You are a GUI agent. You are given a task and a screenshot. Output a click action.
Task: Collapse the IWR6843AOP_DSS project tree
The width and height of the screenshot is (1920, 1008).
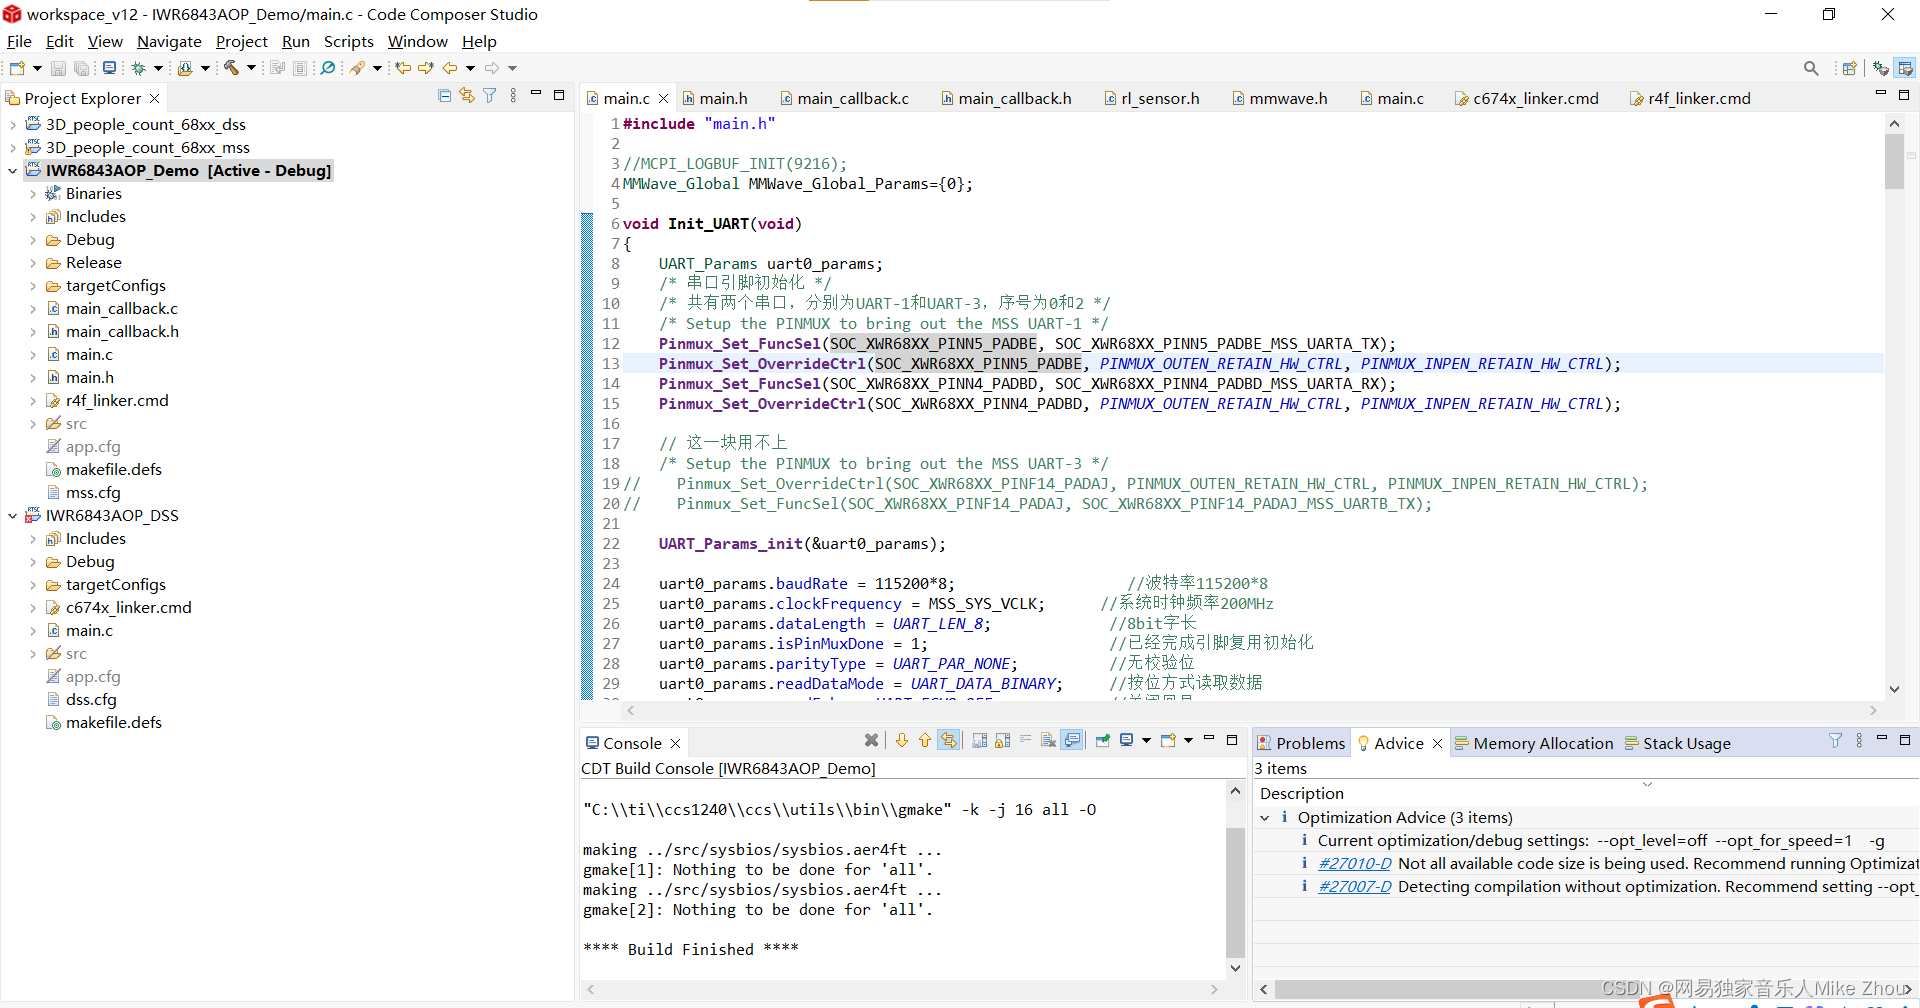pyautogui.click(x=12, y=515)
